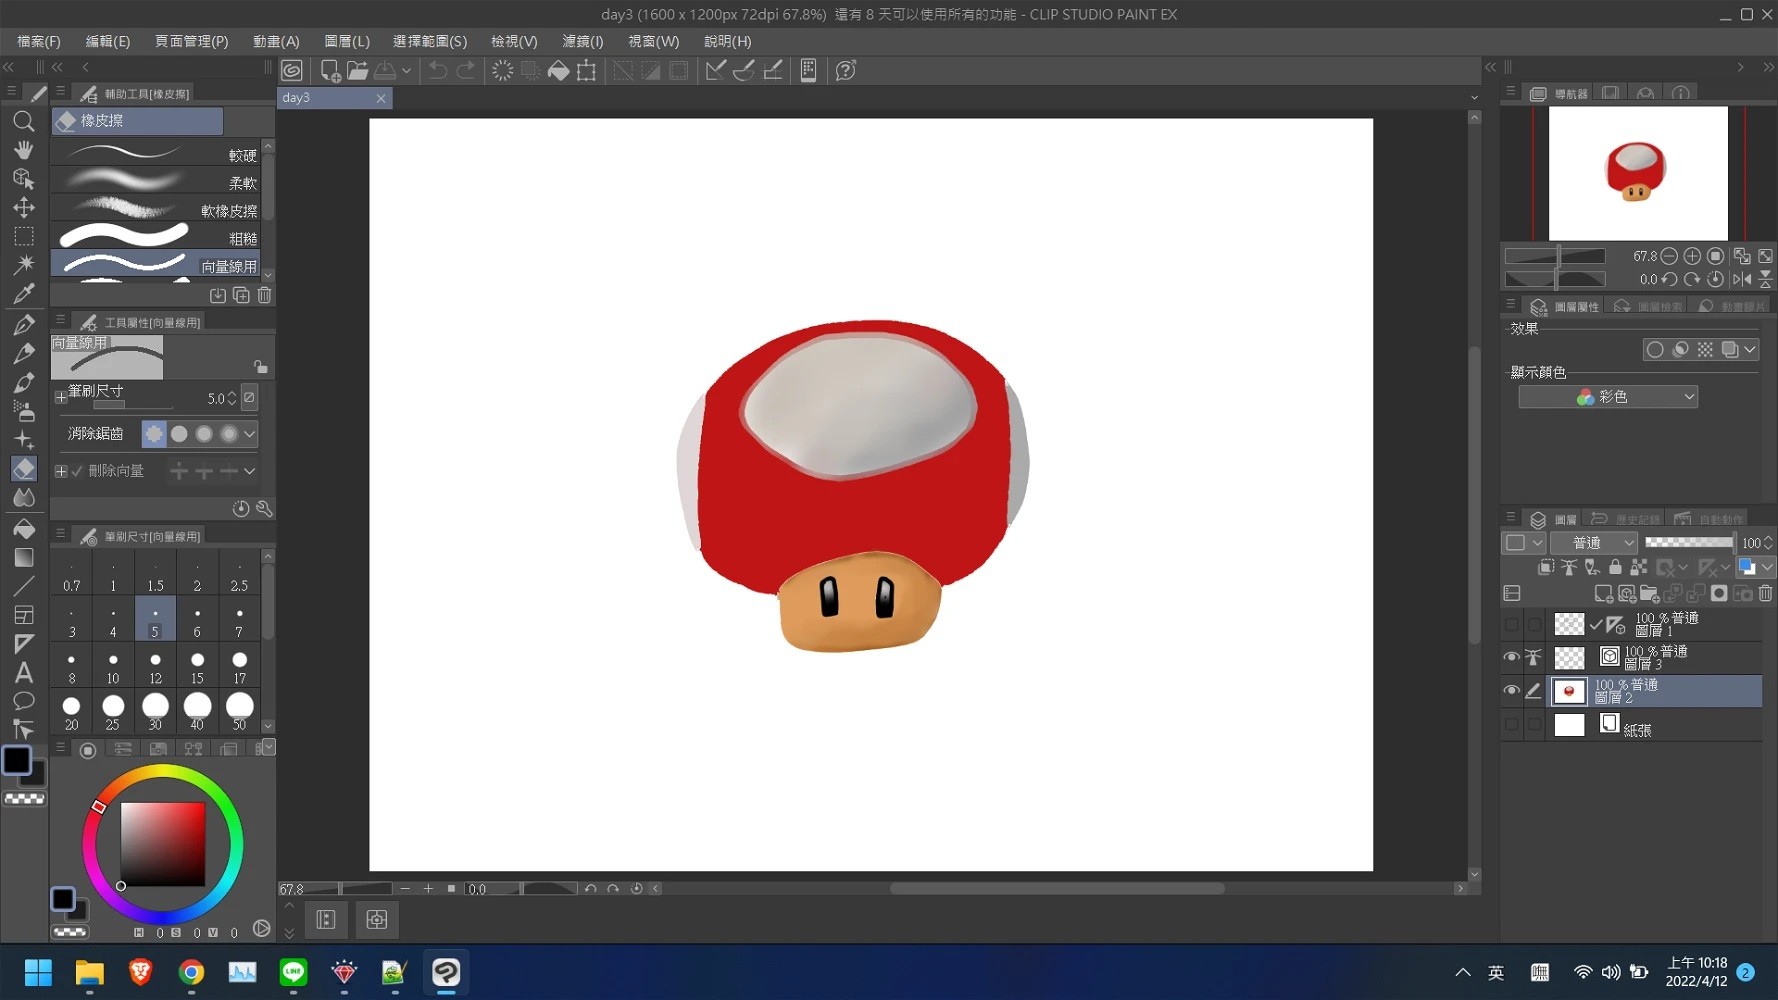Show 圖層 1 by clicking its visibility box
The height and width of the screenshot is (1000, 1778).
point(1511,625)
